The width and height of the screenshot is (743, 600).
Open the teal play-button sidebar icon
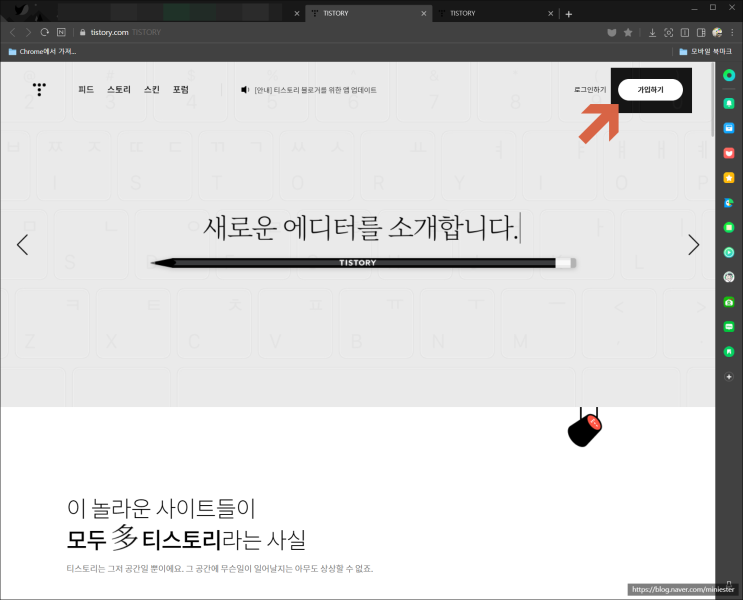tap(729, 253)
